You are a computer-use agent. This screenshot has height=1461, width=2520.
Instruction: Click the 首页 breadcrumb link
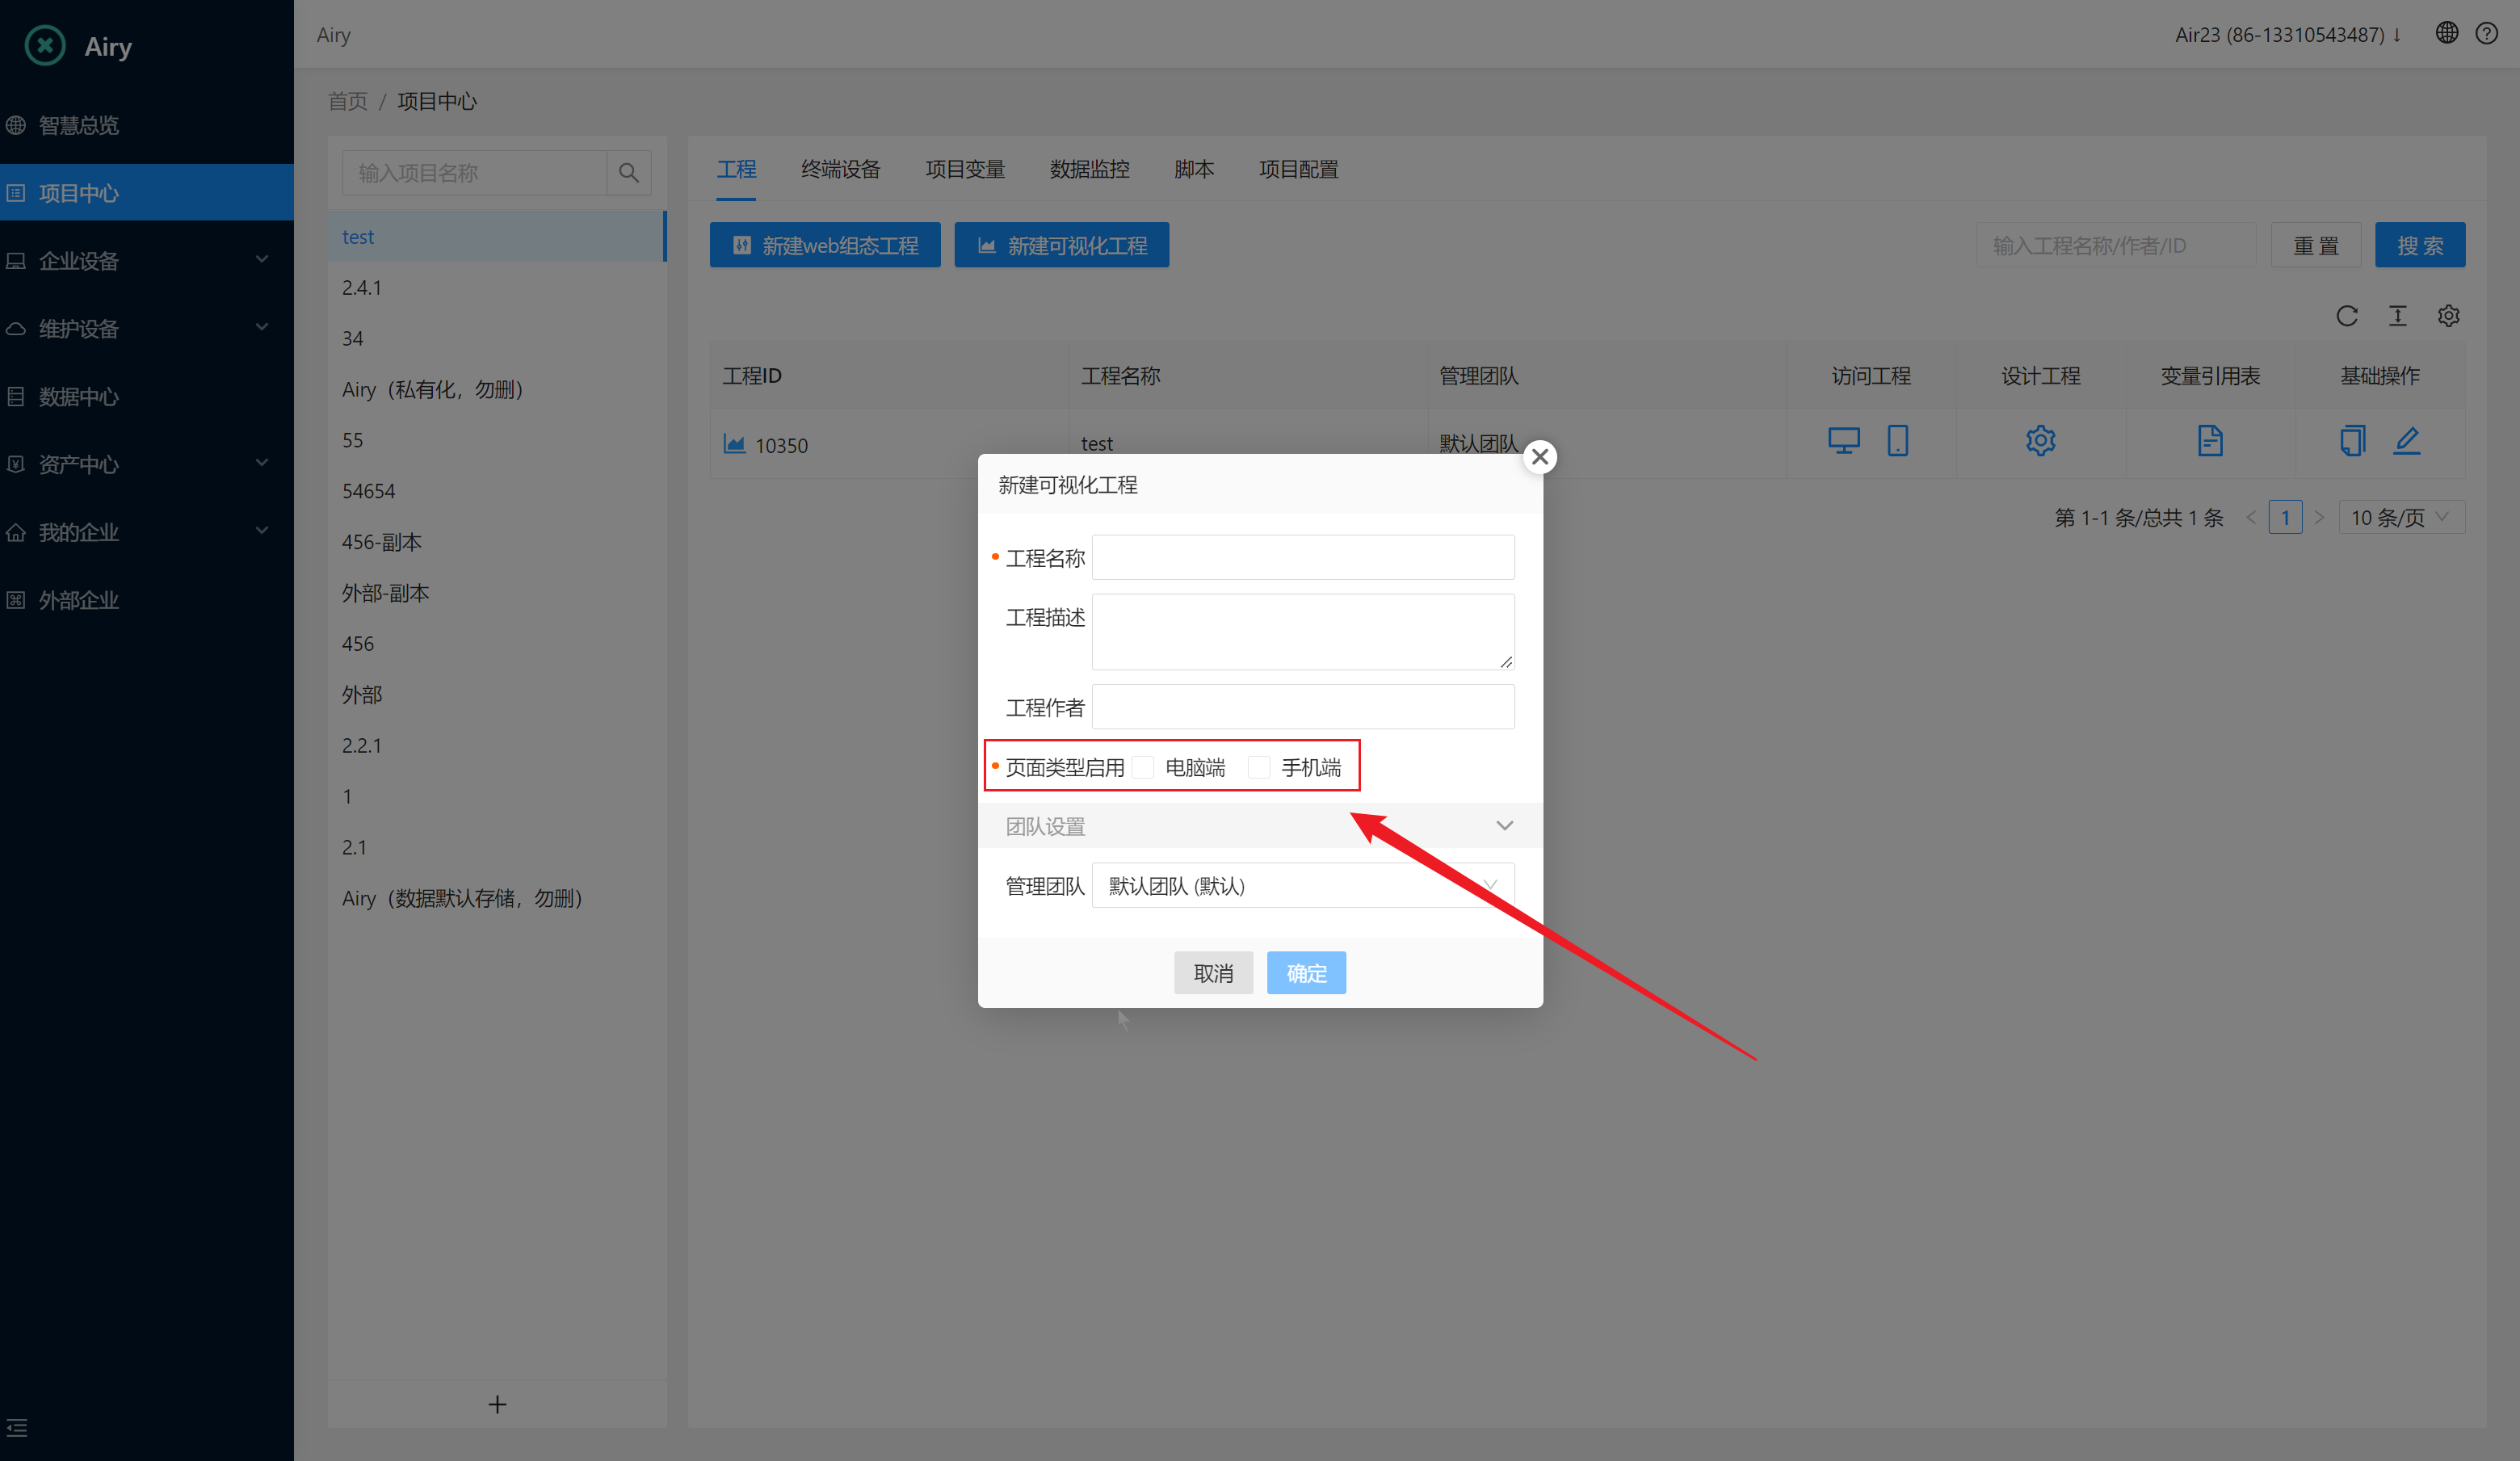point(348,101)
